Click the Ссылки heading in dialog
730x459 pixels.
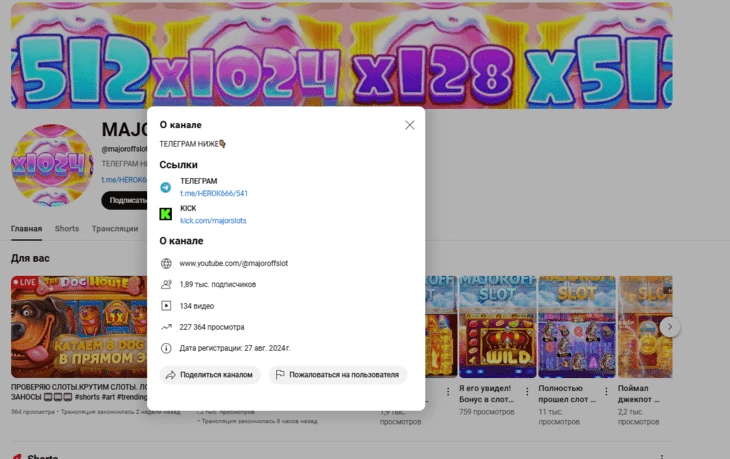(178, 165)
